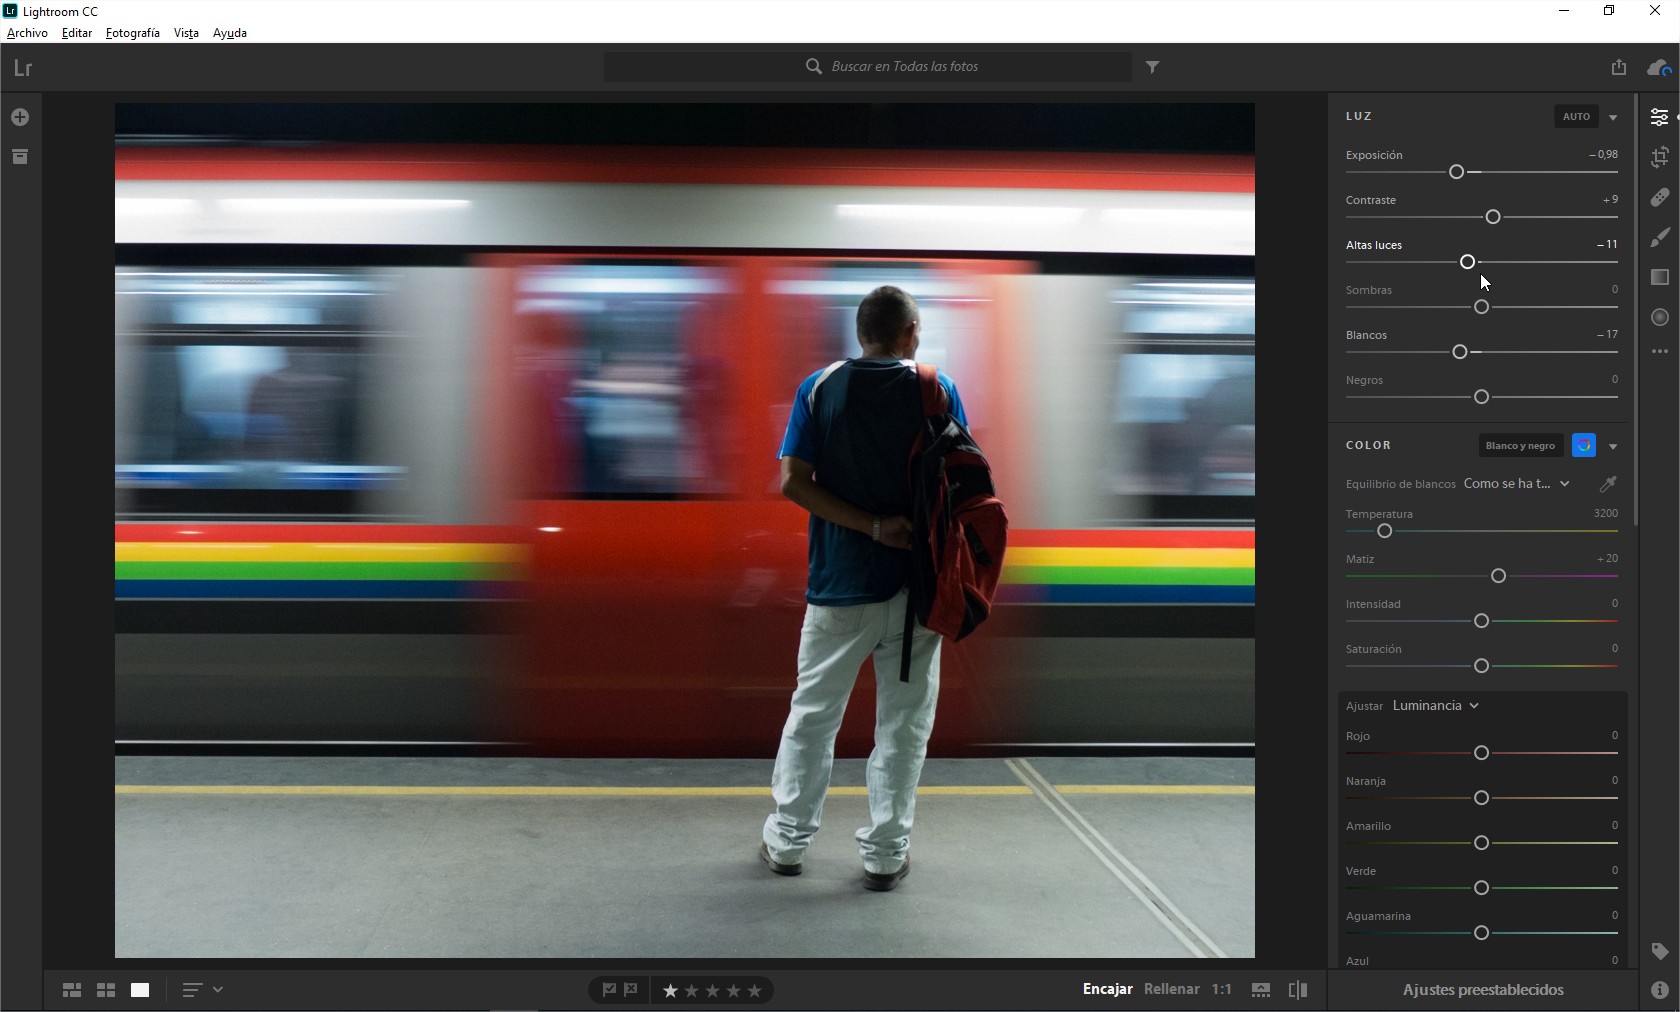This screenshot has height=1012, width=1680.
Task: Click the Sombras slider handle
Action: (x=1482, y=307)
